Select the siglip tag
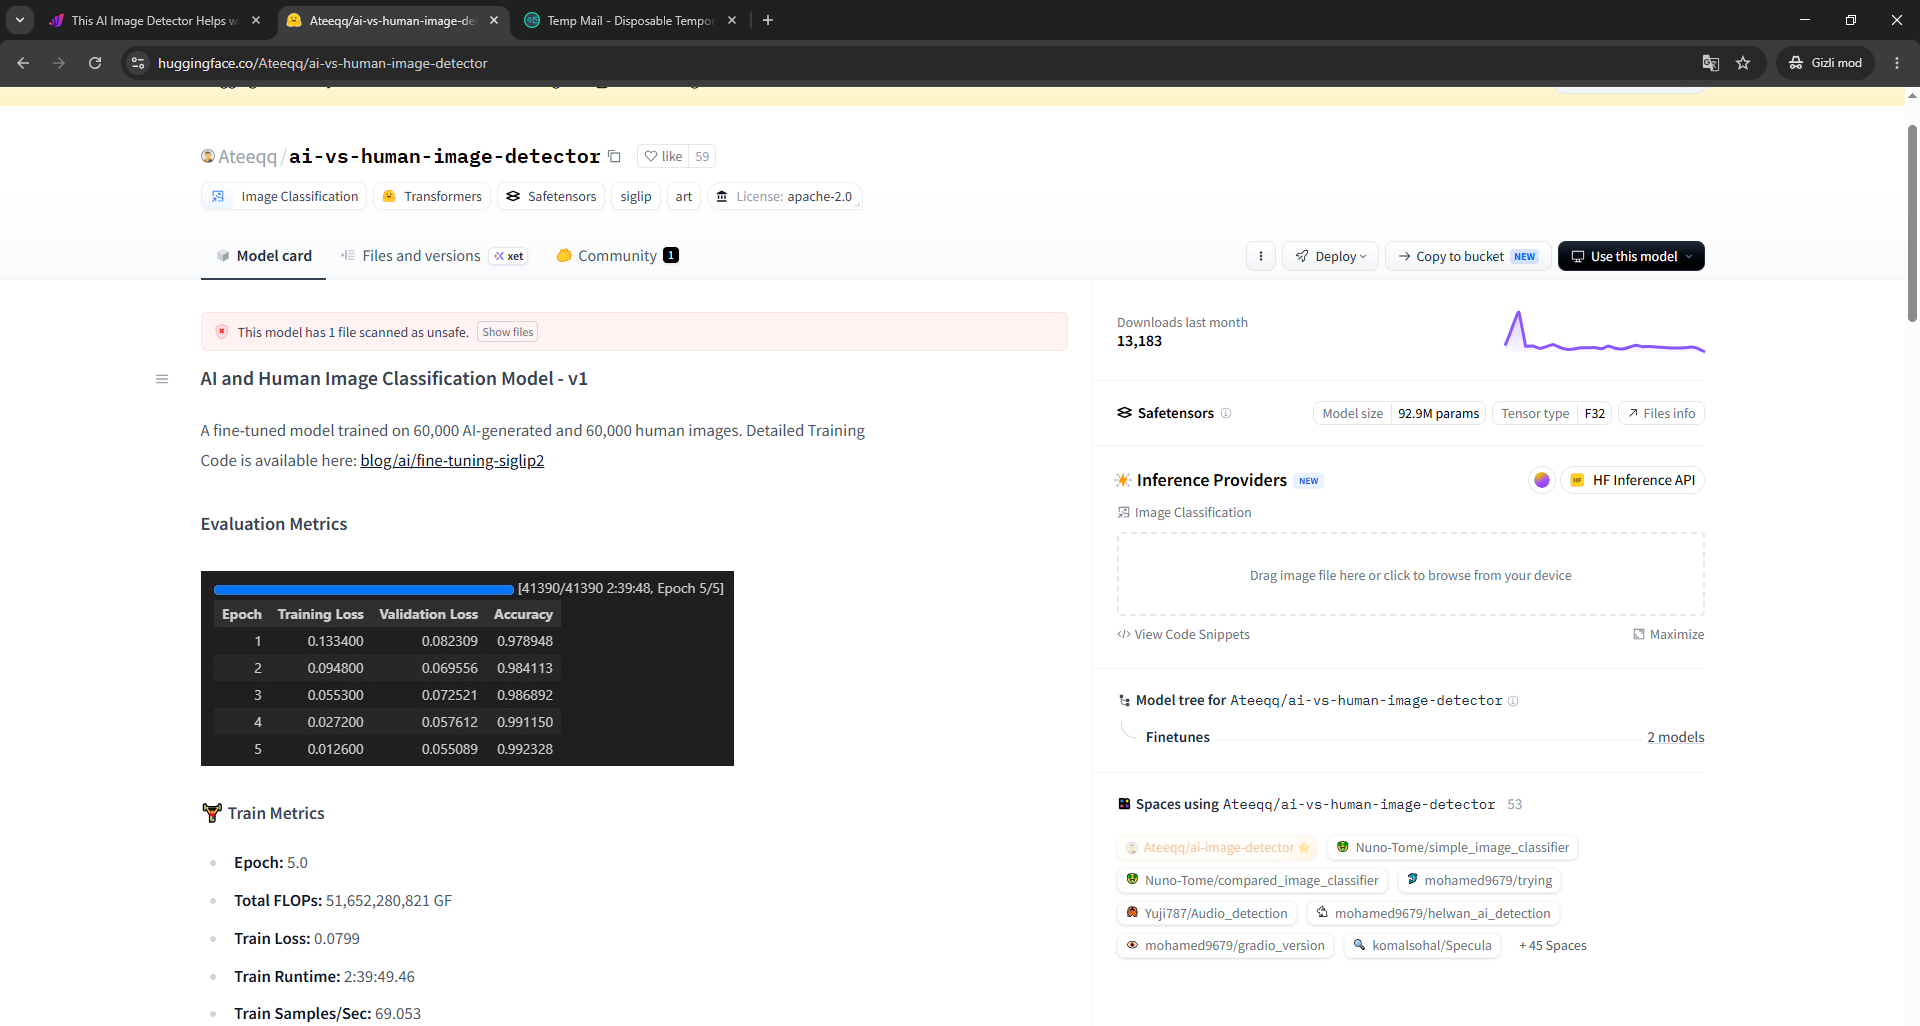This screenshot has width=1920, height=1026. click(636, 196)
